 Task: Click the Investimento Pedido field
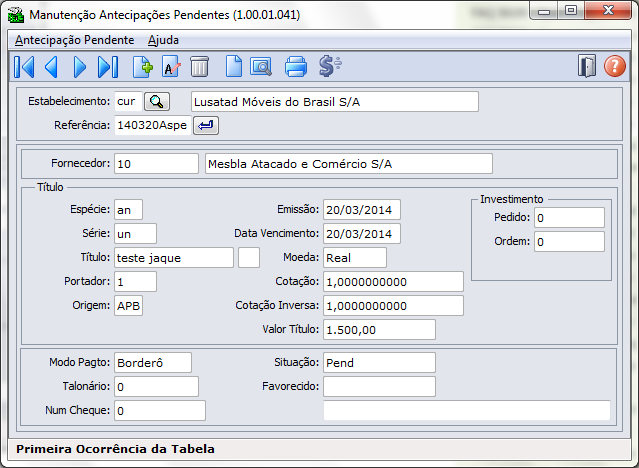569,218
